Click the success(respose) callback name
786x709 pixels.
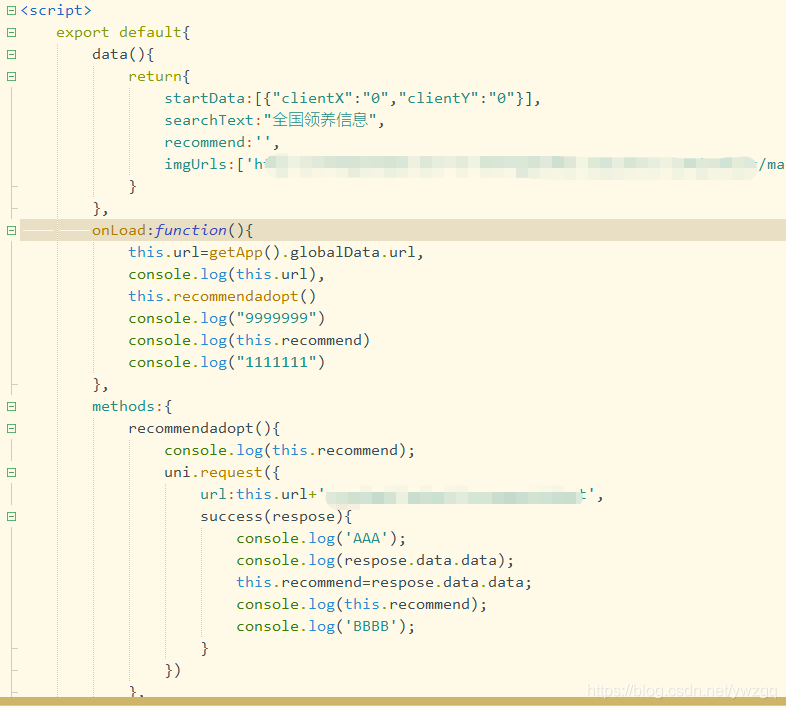[276, 516]
